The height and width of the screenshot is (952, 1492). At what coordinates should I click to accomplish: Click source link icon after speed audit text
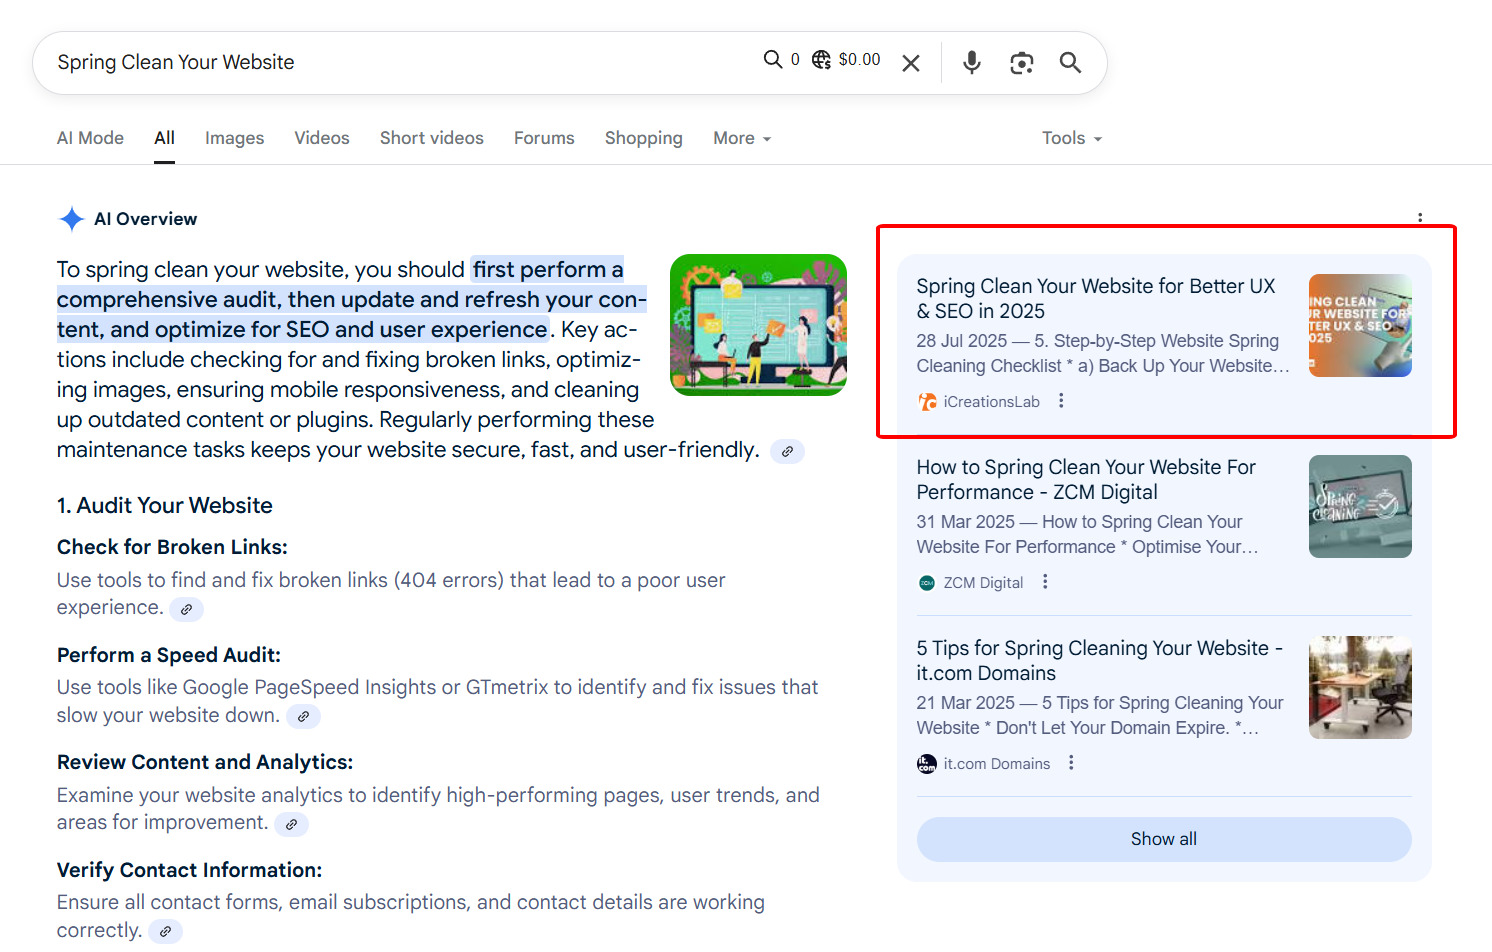point(303,716)
